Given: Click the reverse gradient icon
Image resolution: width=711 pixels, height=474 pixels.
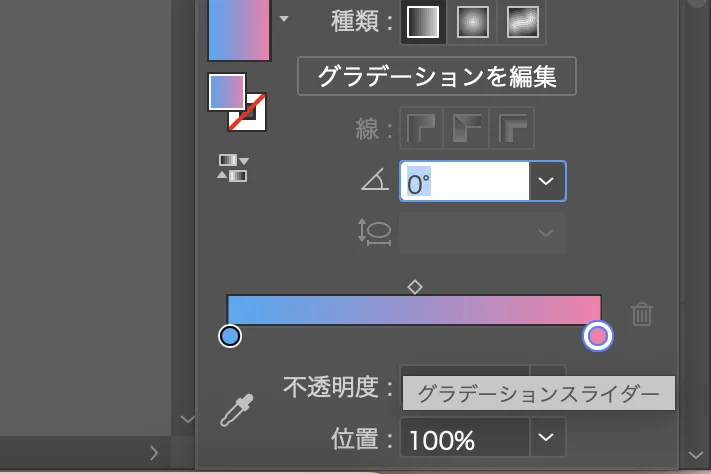Looking at the screenshot, I should click(x=232, y=168).
